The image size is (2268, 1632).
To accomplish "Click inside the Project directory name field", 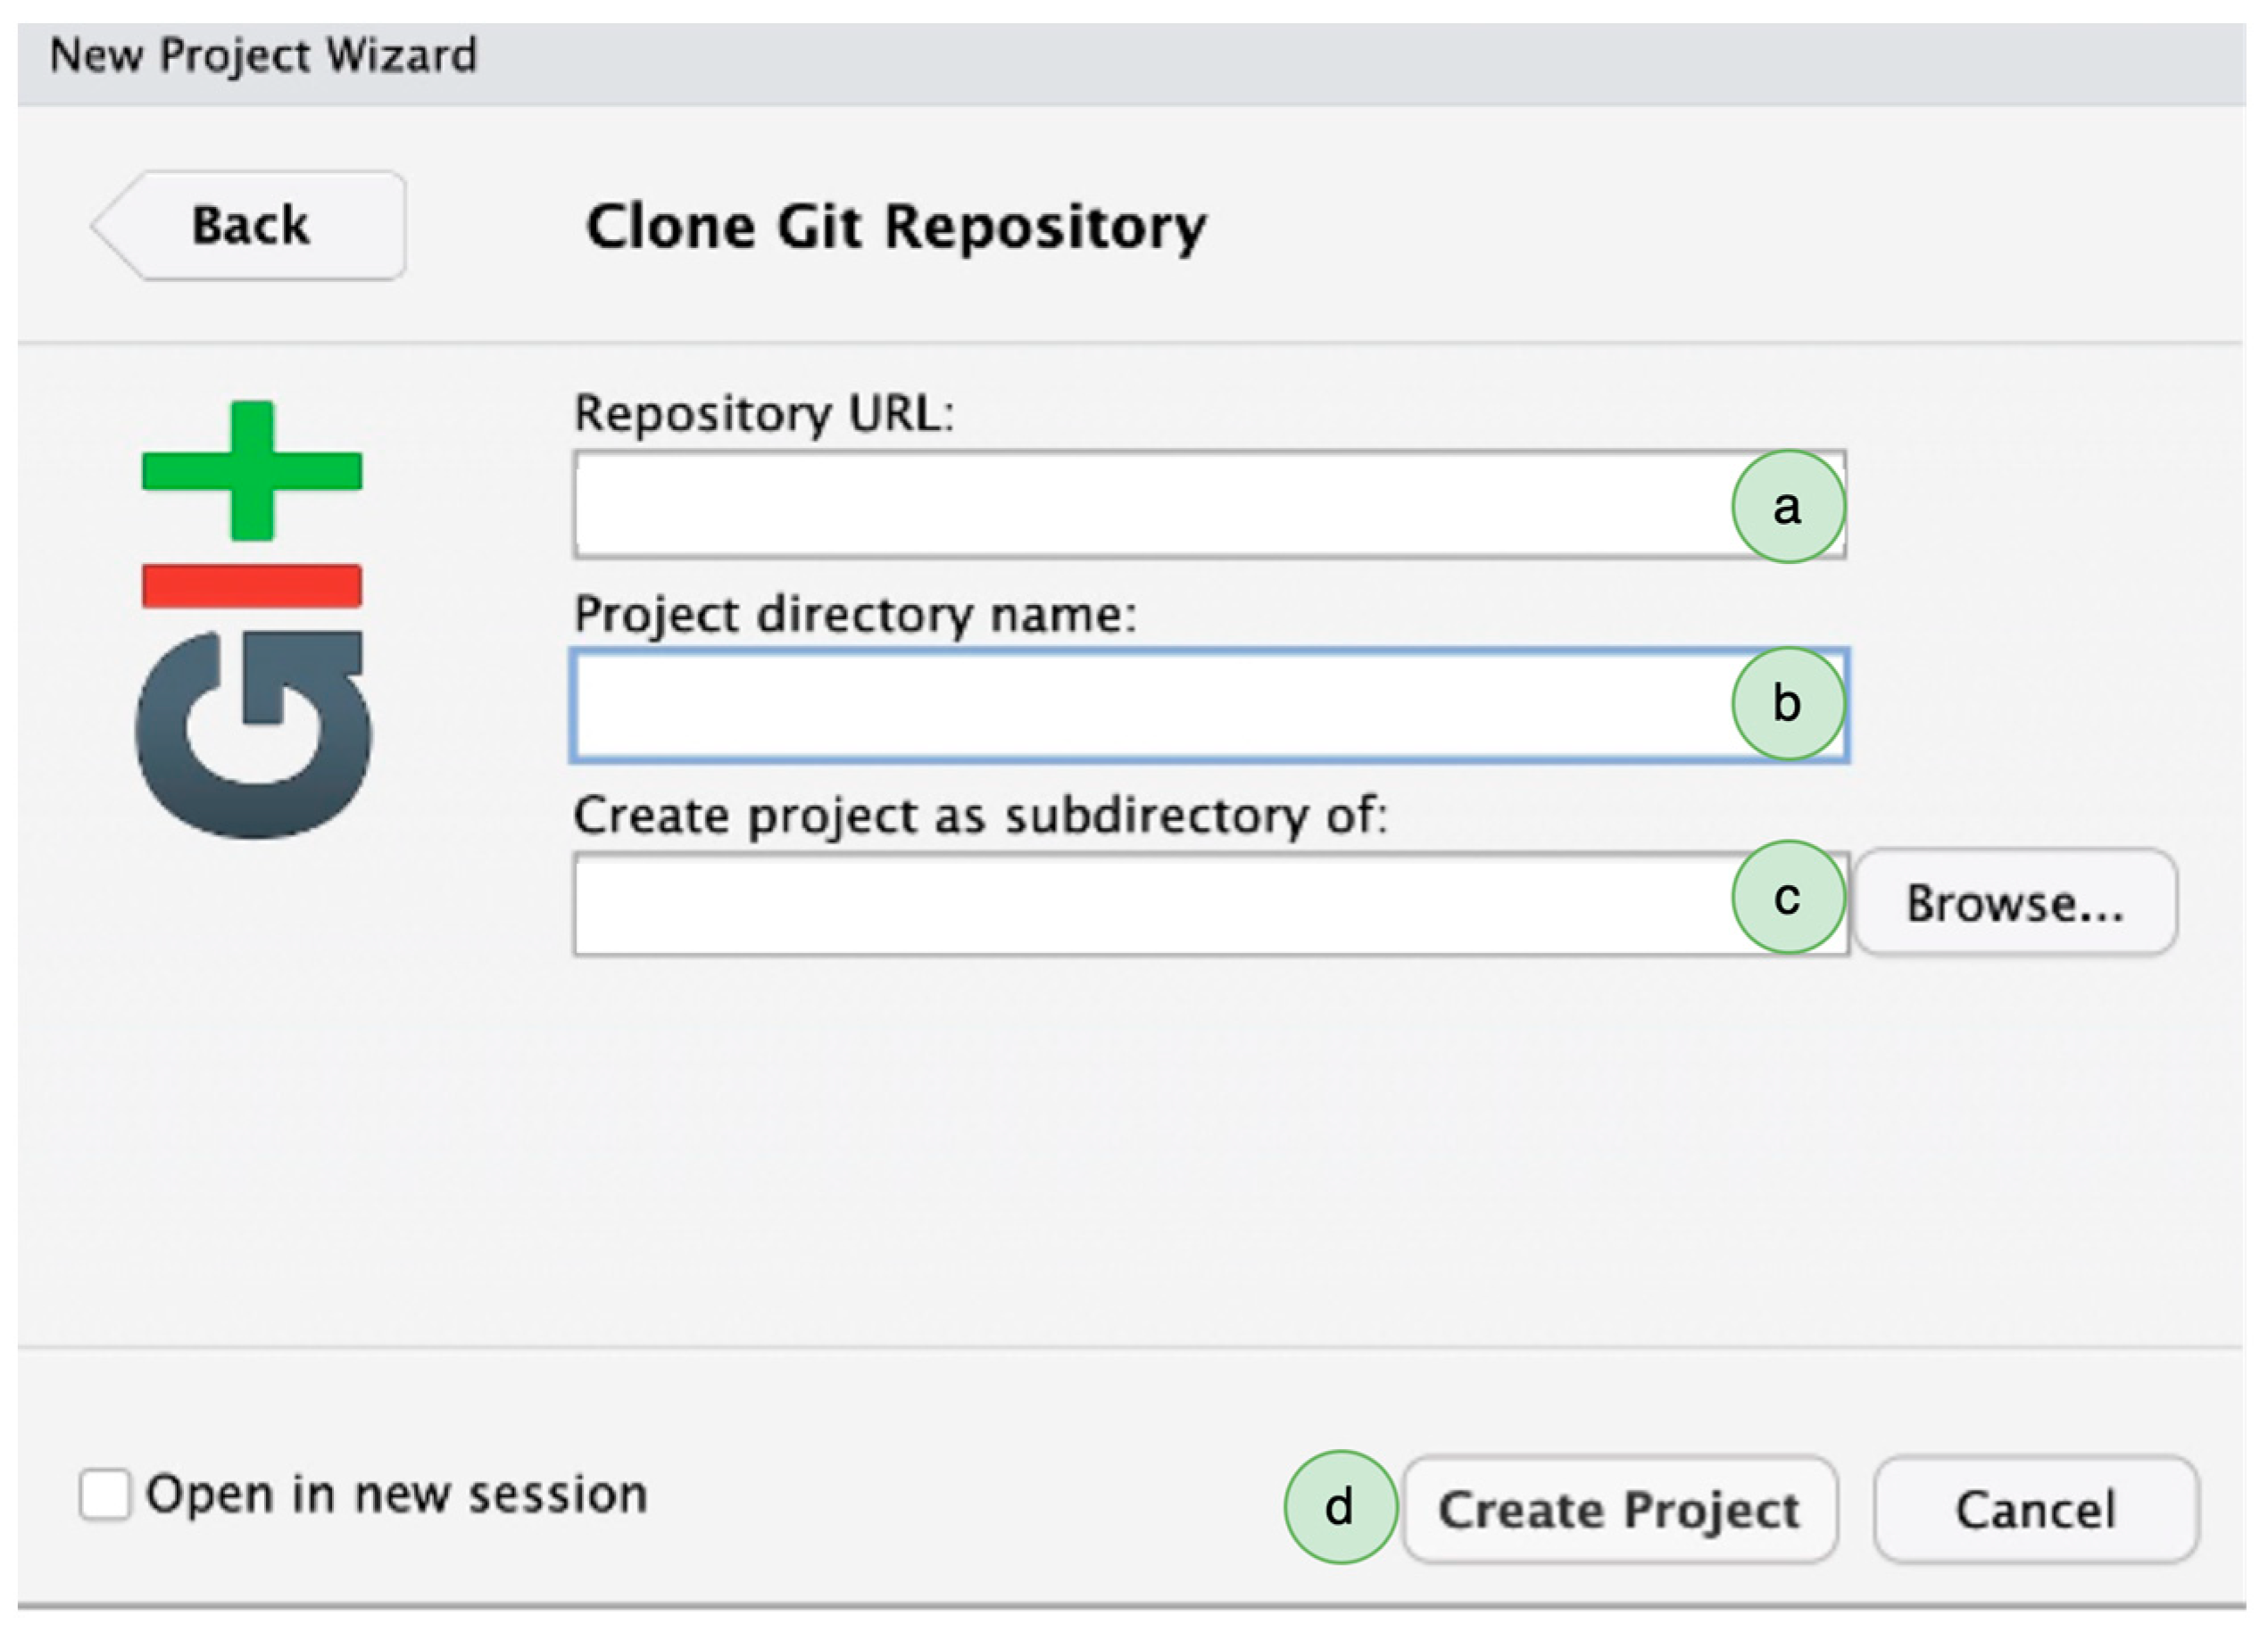I will (x=1150, y=706).
